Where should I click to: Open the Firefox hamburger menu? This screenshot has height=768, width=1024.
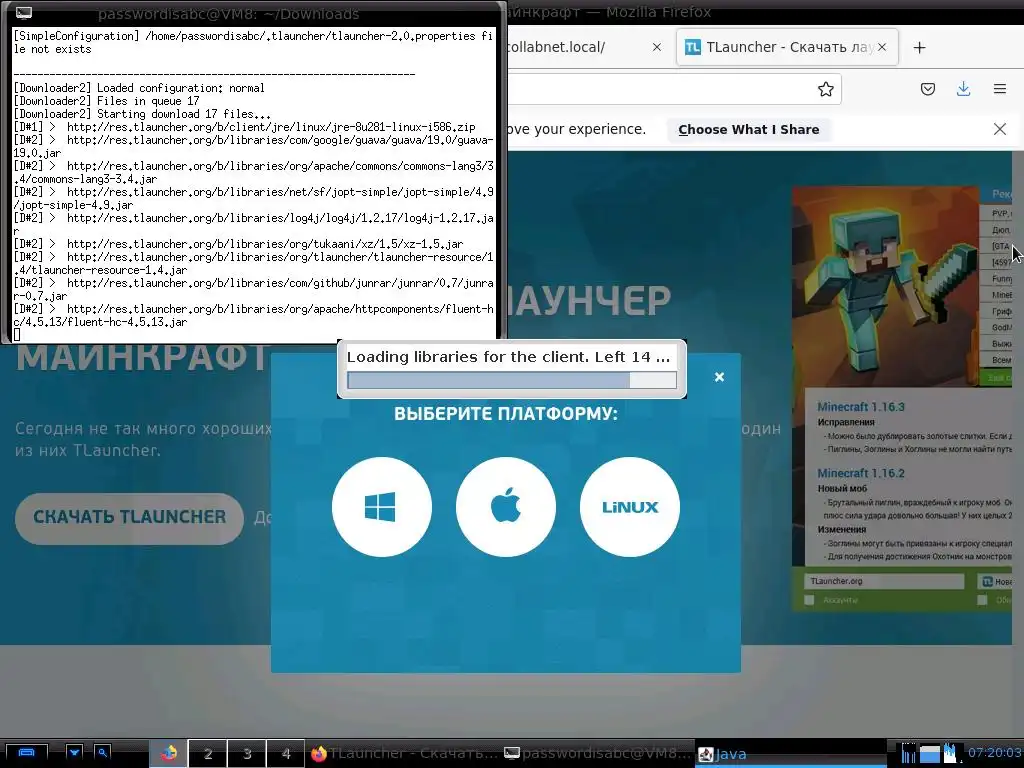pyautogui.click(x=999, y=89)
